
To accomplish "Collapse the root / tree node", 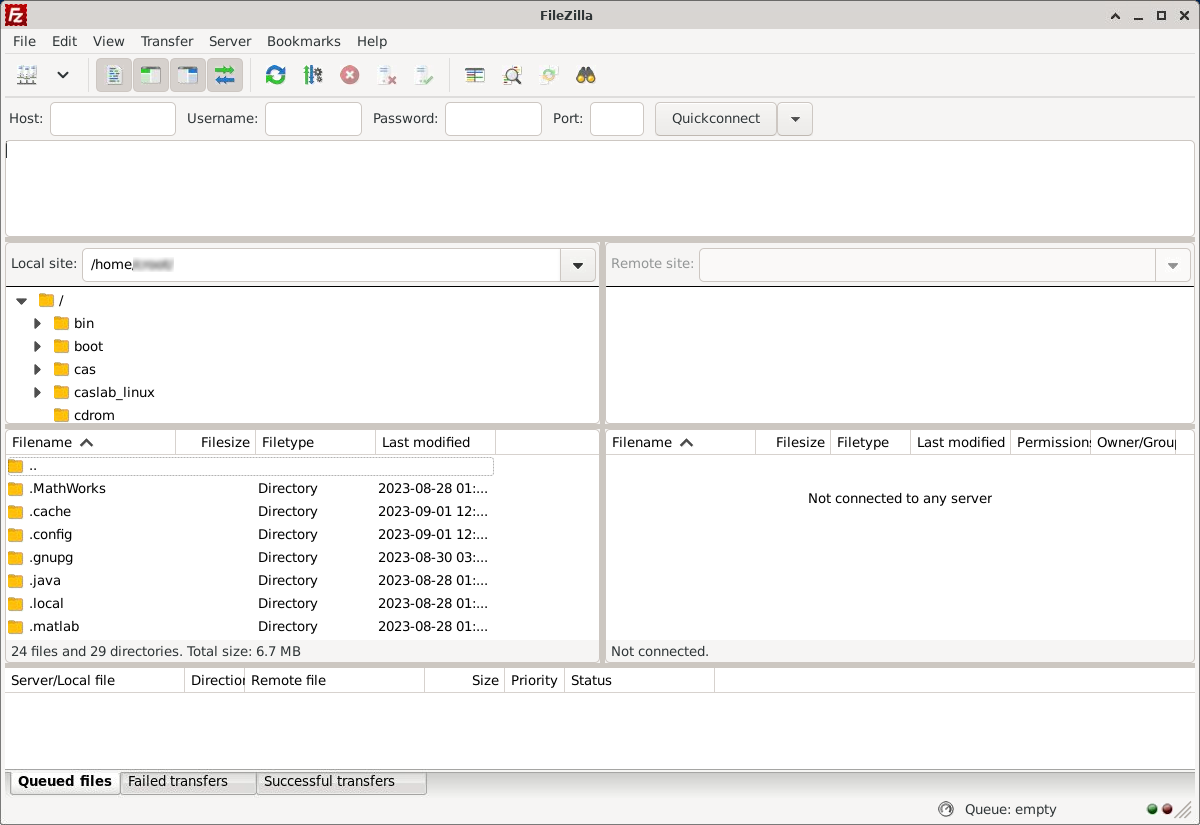I will click(21, 300).
